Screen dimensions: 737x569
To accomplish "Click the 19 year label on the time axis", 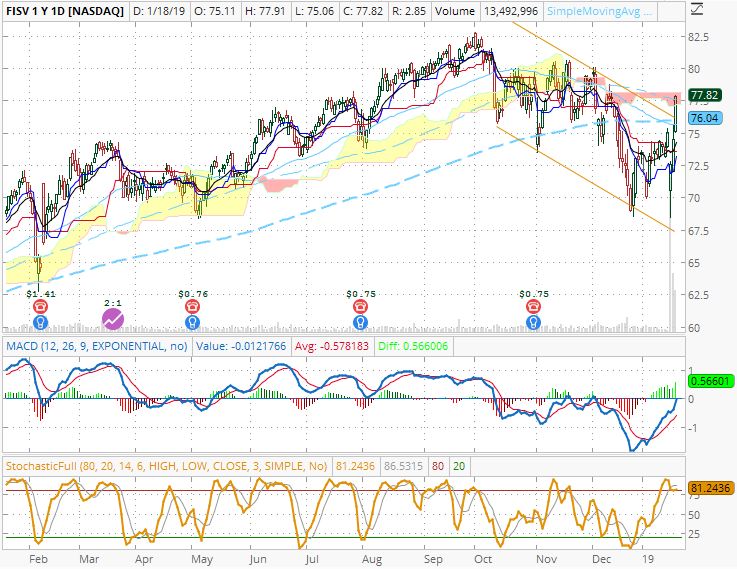I will [x=648, y=559].
